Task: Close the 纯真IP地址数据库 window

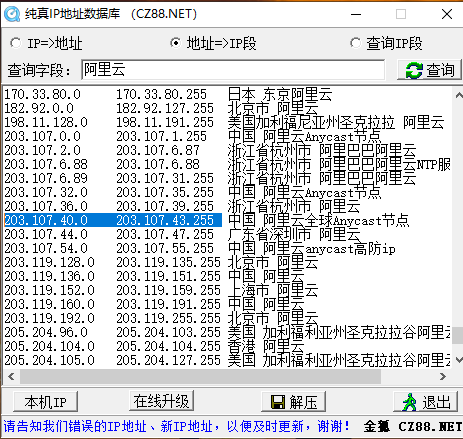Action: (x=447, y=14)
